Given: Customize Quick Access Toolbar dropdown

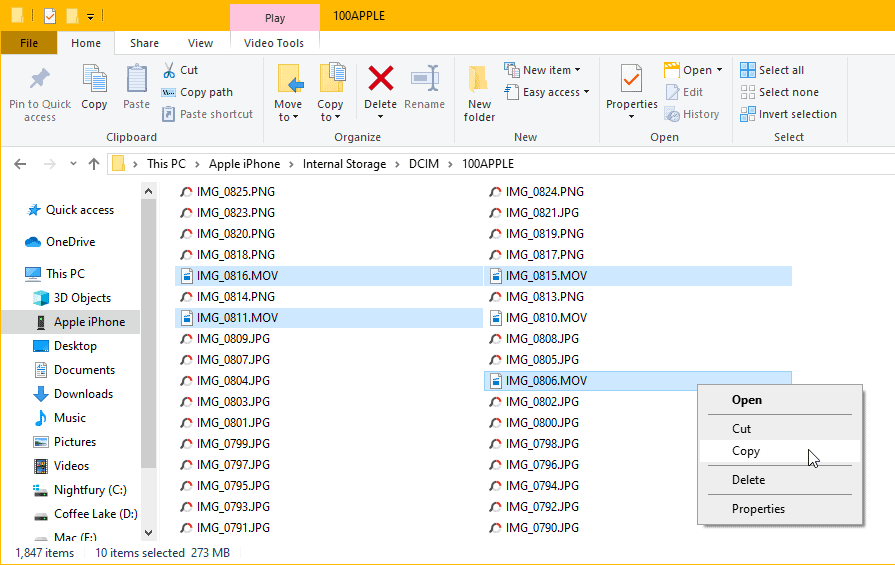Looking at the screenshot, I should 90,17.
